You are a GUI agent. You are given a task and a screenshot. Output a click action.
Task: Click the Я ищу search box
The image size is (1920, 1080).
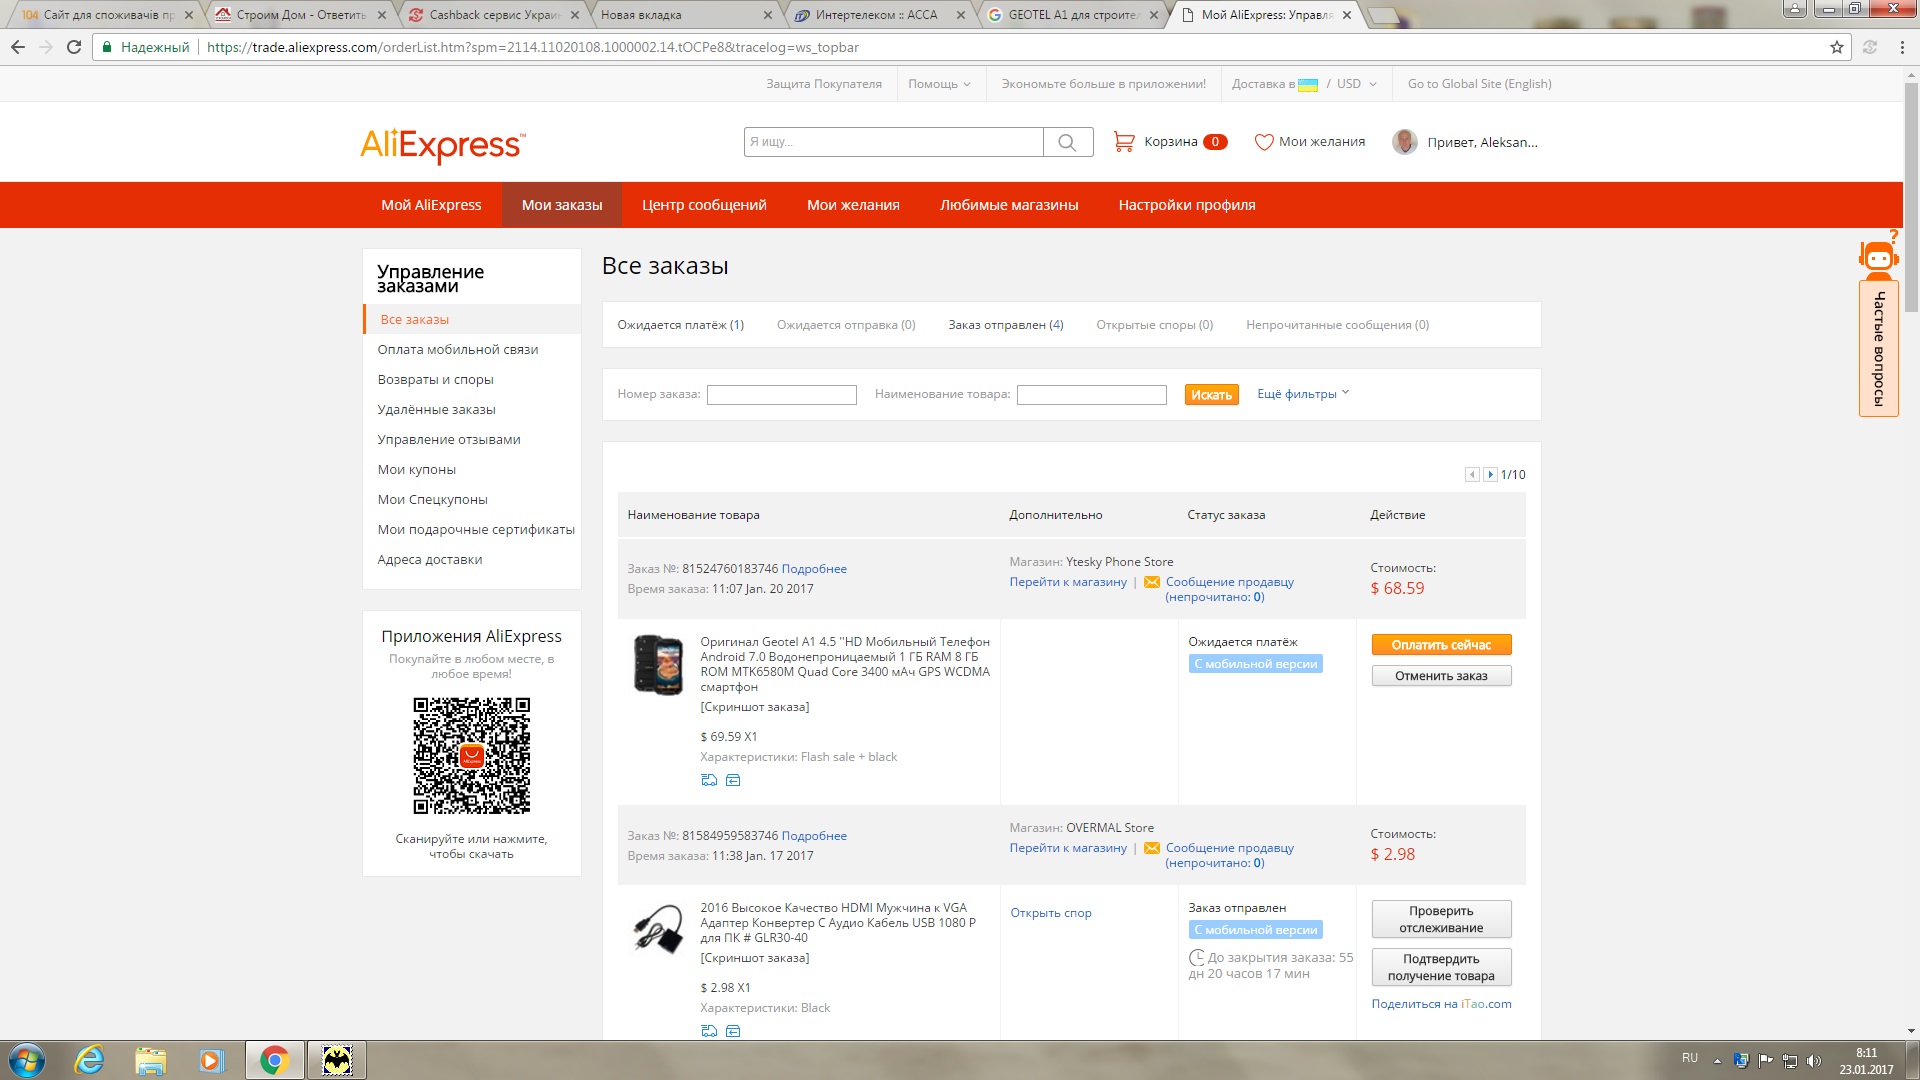[894, 142]
